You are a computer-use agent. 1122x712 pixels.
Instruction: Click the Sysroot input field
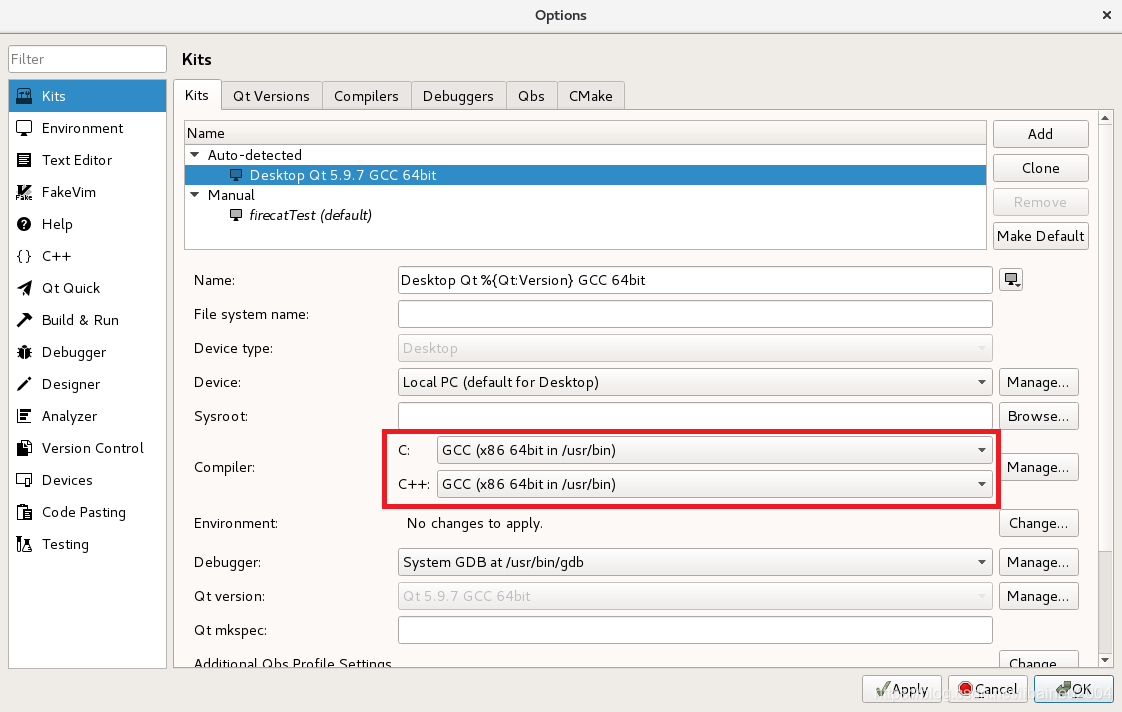(695, 416)
